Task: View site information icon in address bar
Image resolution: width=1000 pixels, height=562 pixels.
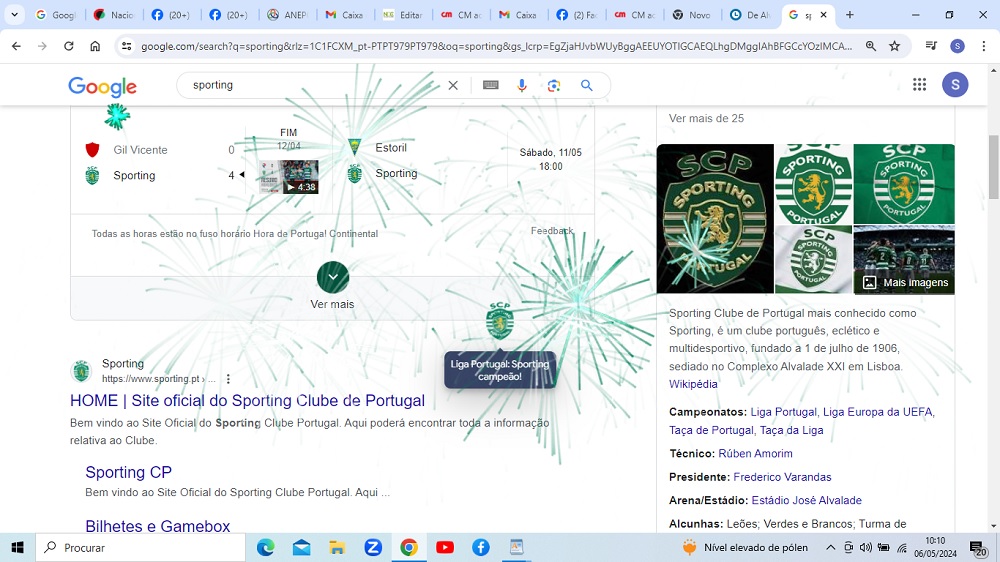Action: click(127, 46)
